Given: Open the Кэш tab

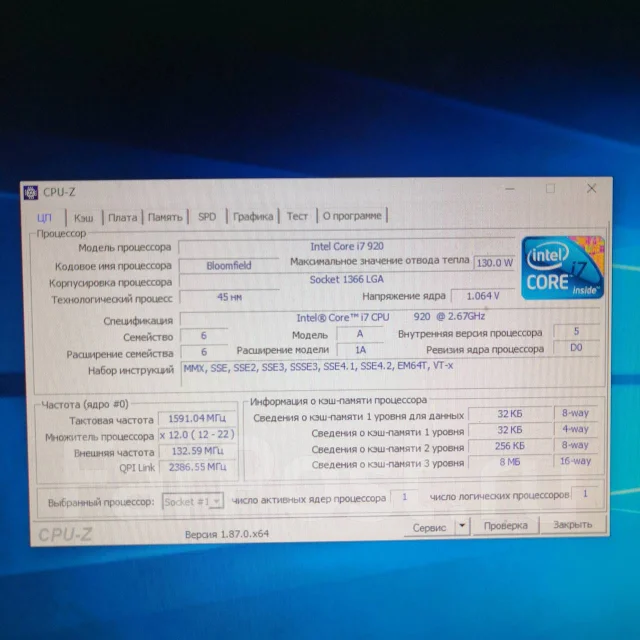Looking at the screenshot, I should 84,218.
